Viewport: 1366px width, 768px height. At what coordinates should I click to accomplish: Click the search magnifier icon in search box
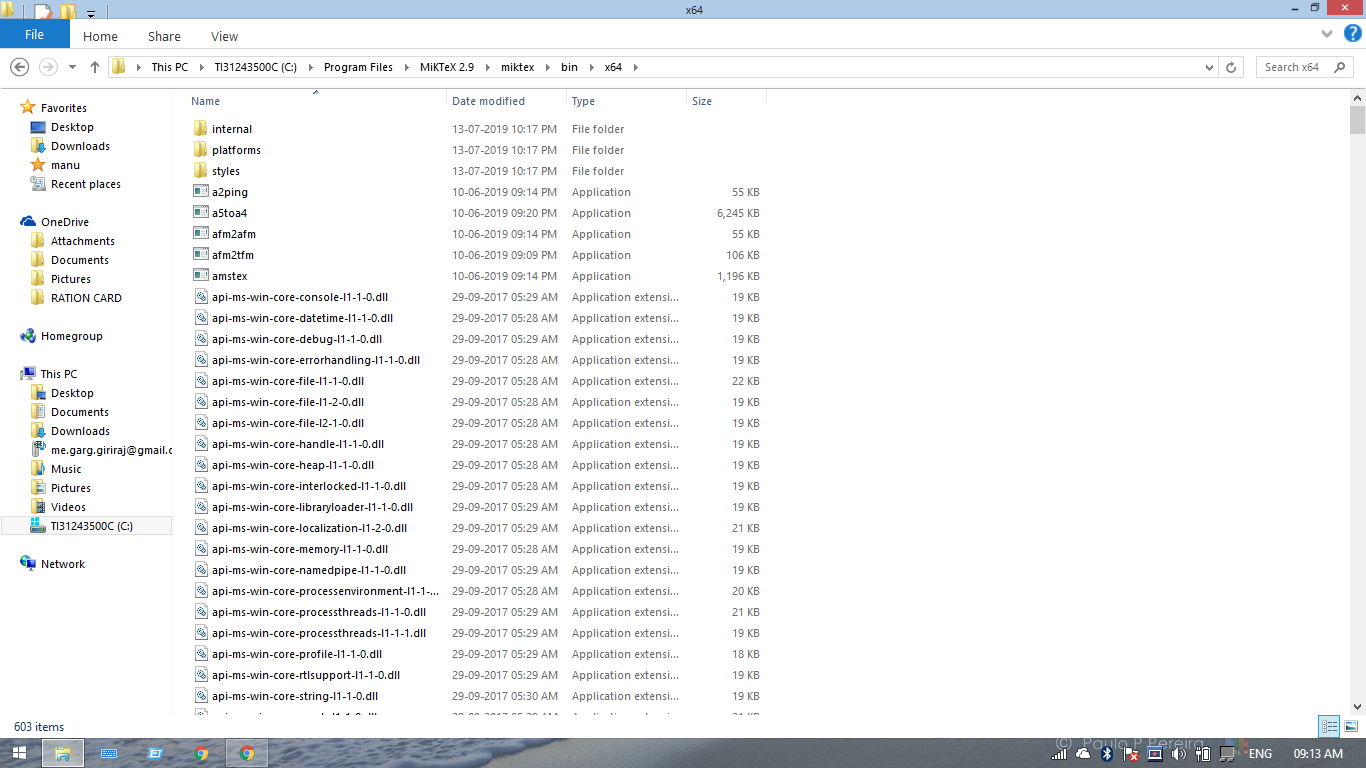(1340, 67)
